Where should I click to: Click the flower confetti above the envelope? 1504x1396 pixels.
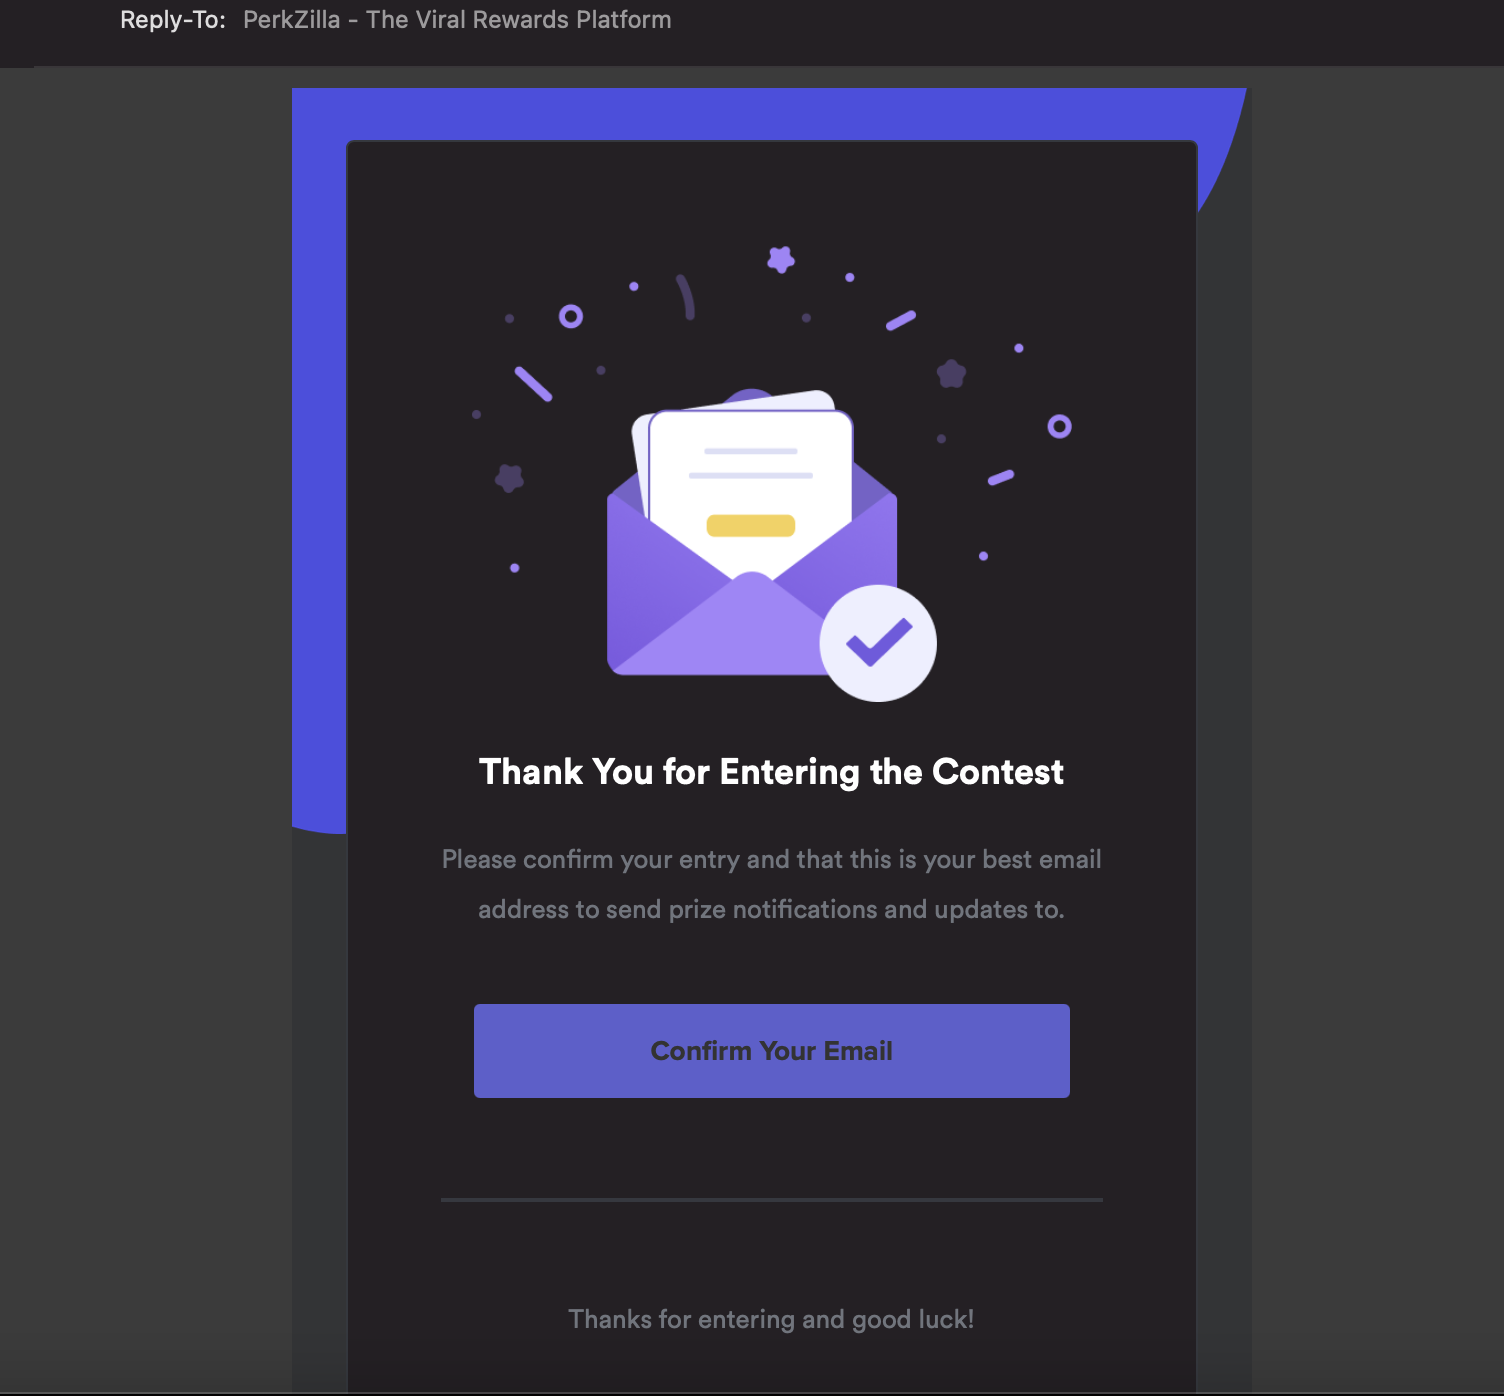coord(781,260)
